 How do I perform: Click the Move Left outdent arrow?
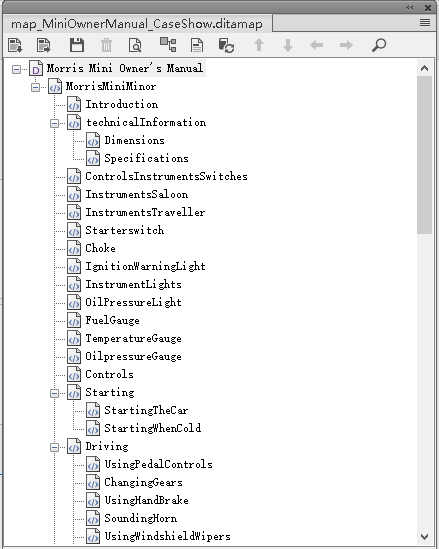pyautogui.click(x=316, y=45)
